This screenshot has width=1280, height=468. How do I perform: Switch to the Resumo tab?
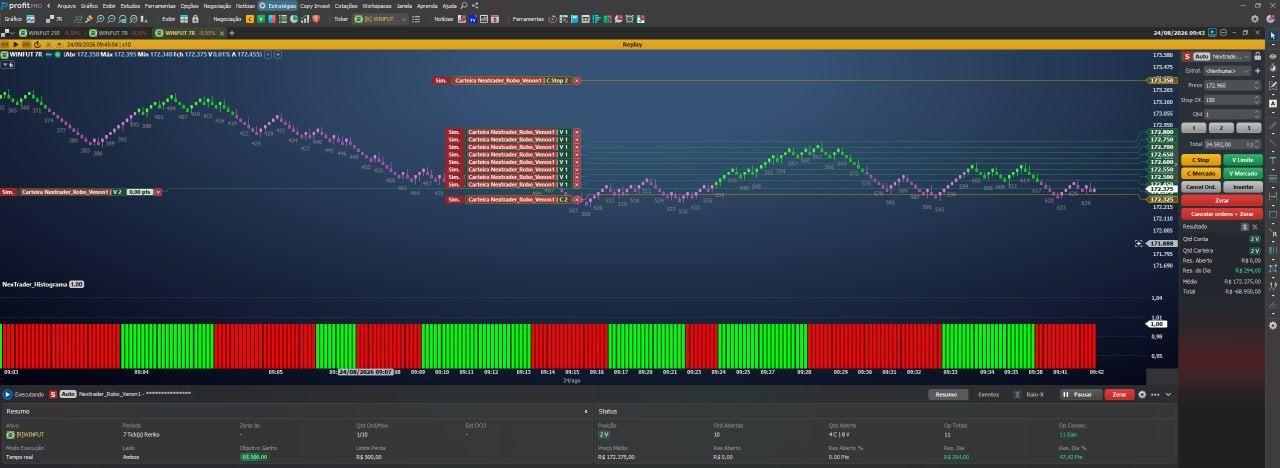946,395
